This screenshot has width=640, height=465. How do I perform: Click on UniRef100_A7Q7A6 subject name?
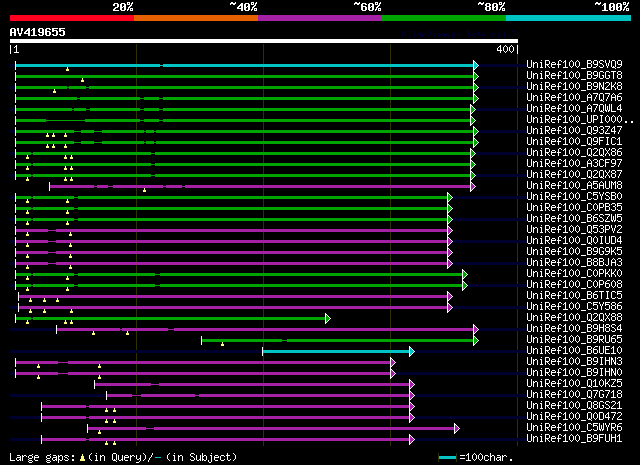574,98
